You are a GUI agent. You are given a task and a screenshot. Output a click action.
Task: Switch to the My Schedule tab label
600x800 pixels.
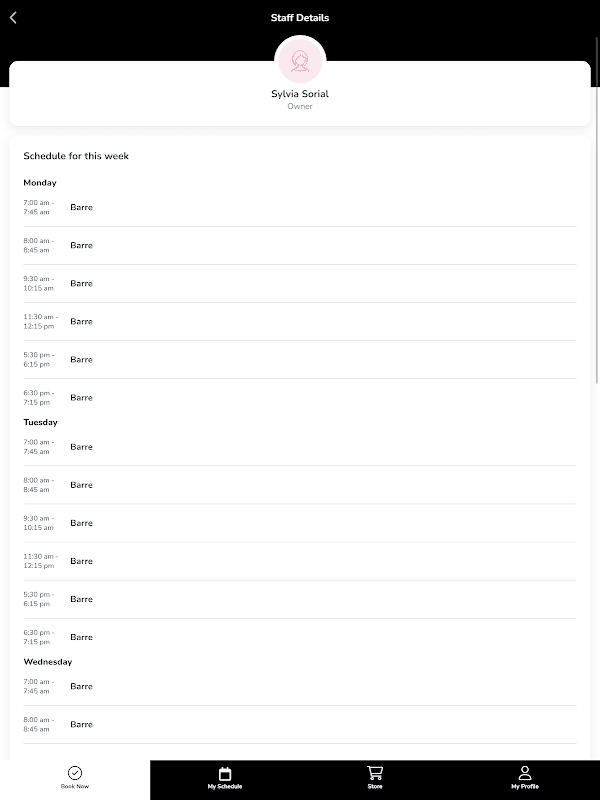click(225, 787)
